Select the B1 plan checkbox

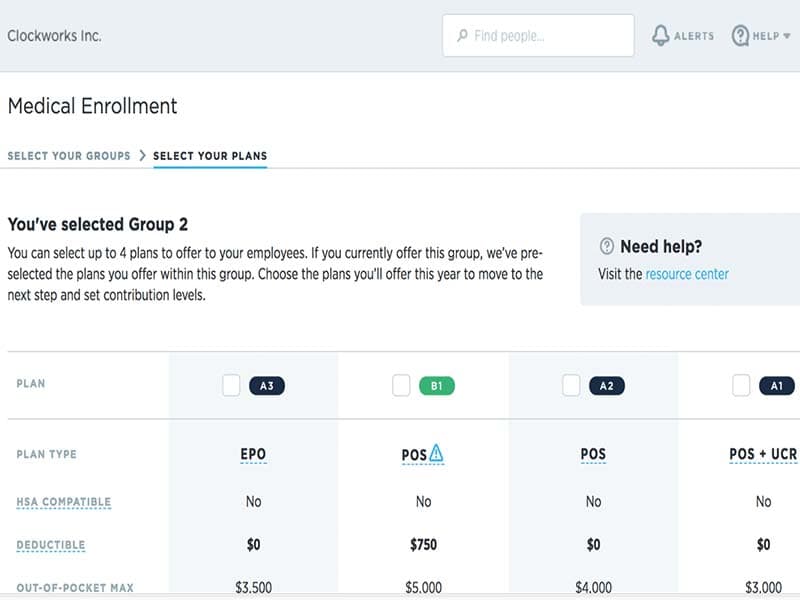(401, 386)
